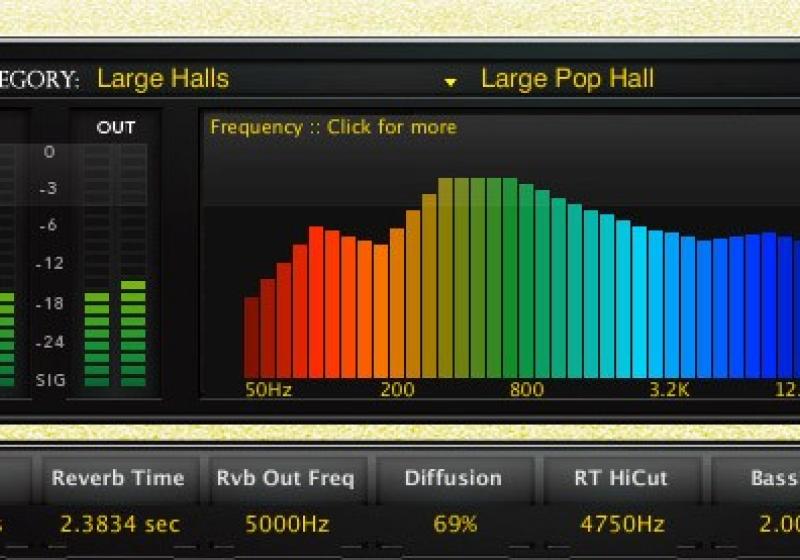The width and height of the screenshot is (800, 560).
Task: Click the 3.2K frequency axis label
Action: tap(668, 389)
